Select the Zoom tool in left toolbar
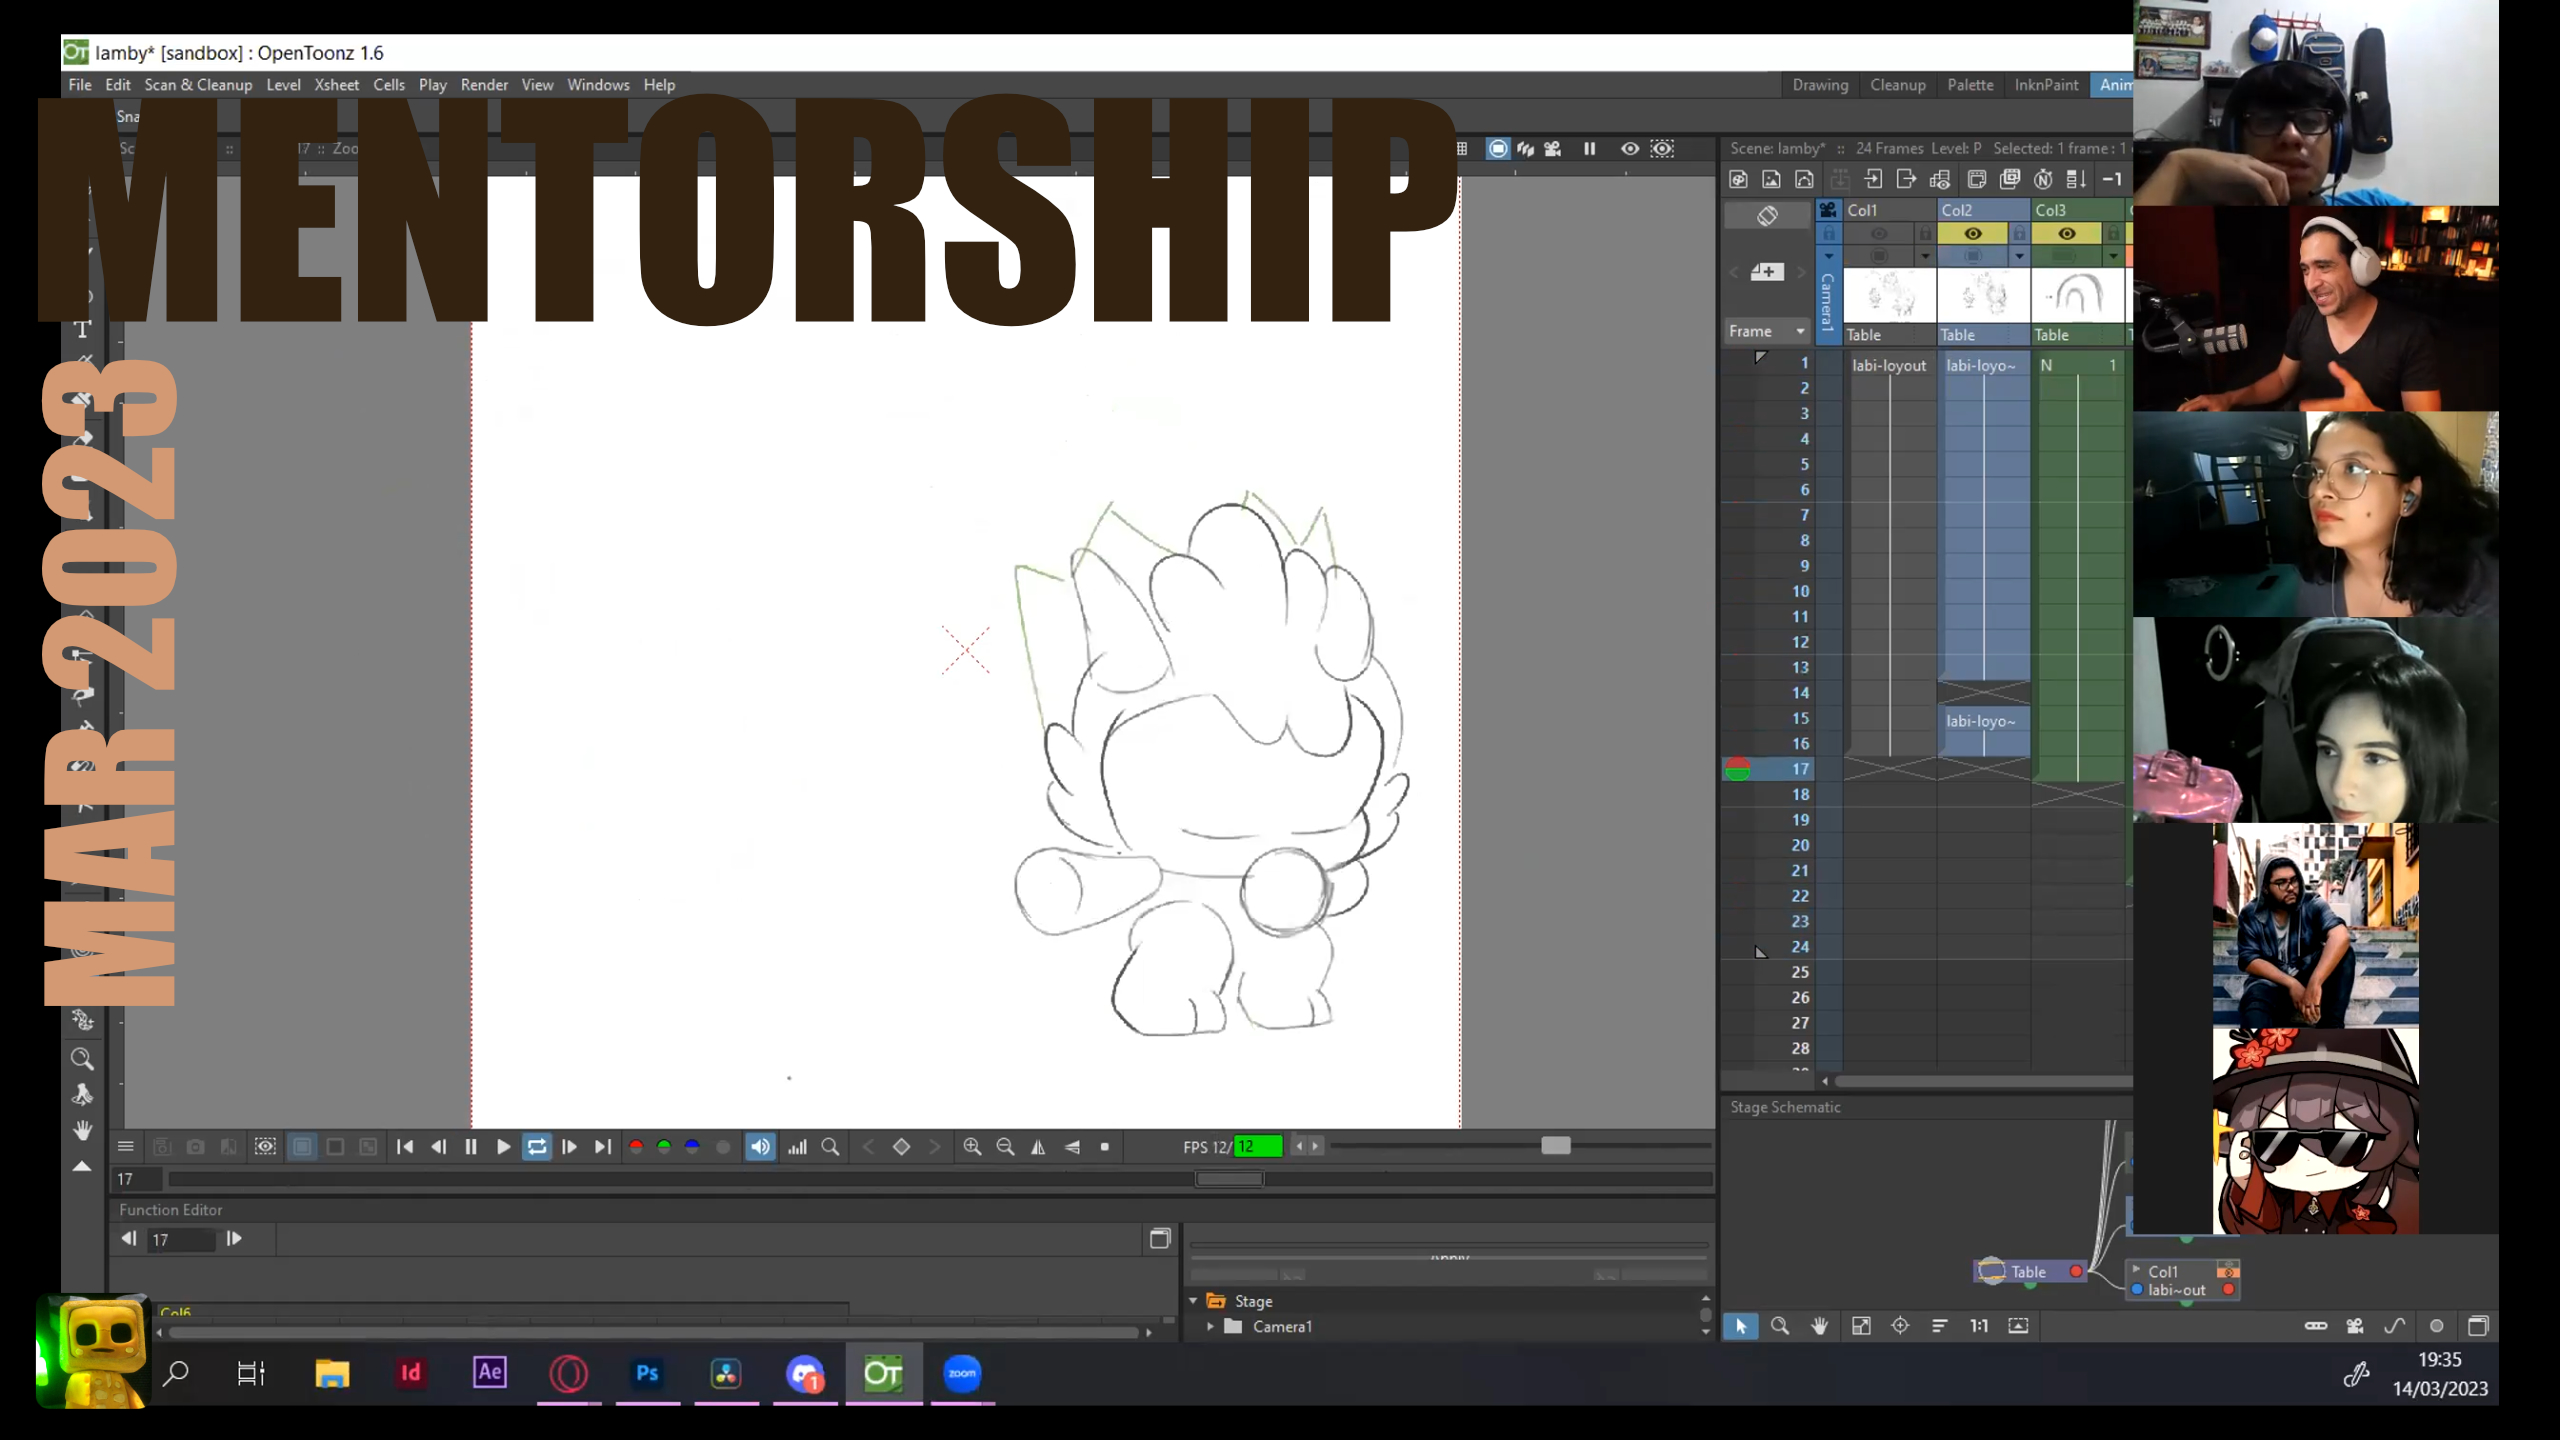 tap(82, 1058)
